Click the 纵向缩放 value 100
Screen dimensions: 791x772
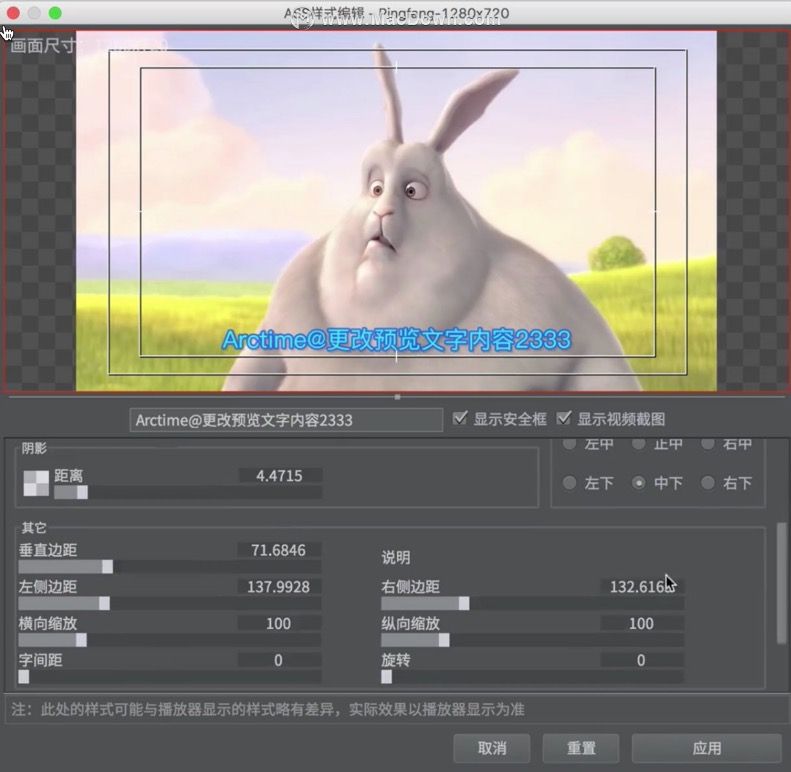(x=642, y=624)
